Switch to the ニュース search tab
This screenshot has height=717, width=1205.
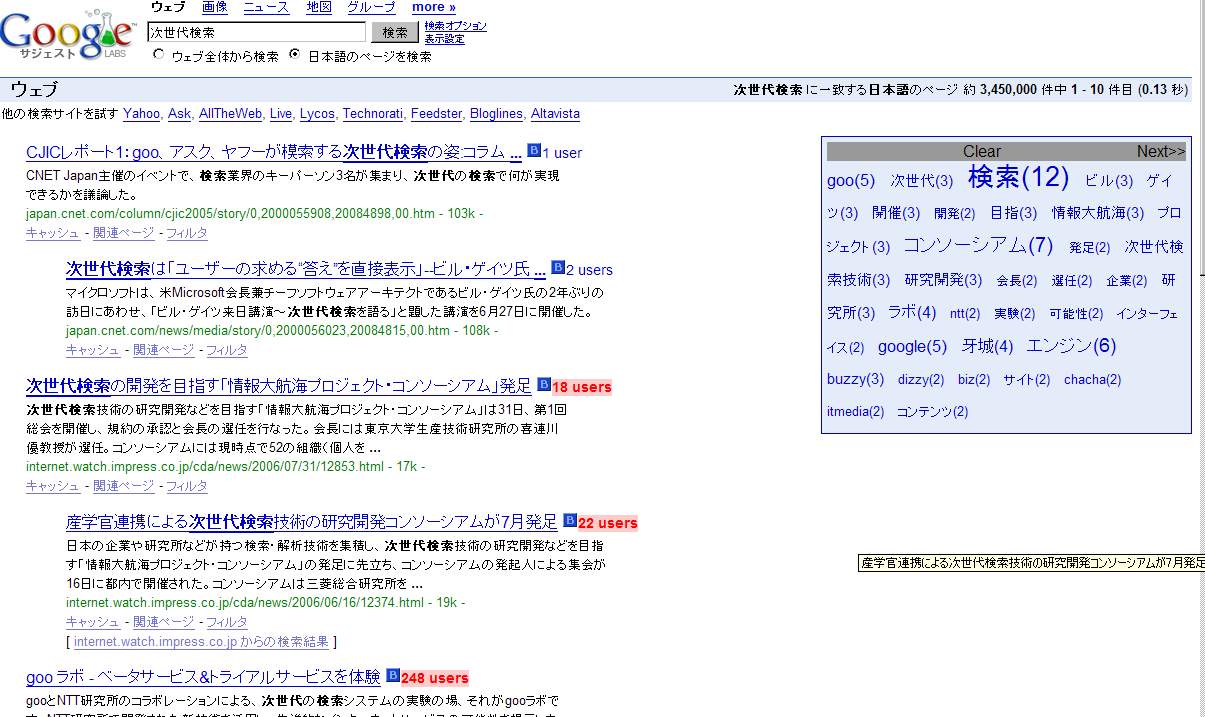[266, 7]
